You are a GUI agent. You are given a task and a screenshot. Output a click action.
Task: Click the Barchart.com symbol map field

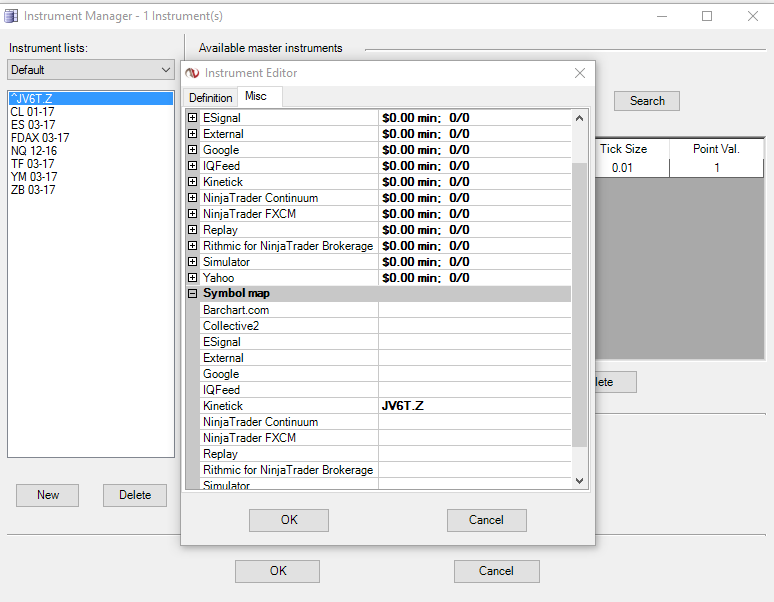475,310
